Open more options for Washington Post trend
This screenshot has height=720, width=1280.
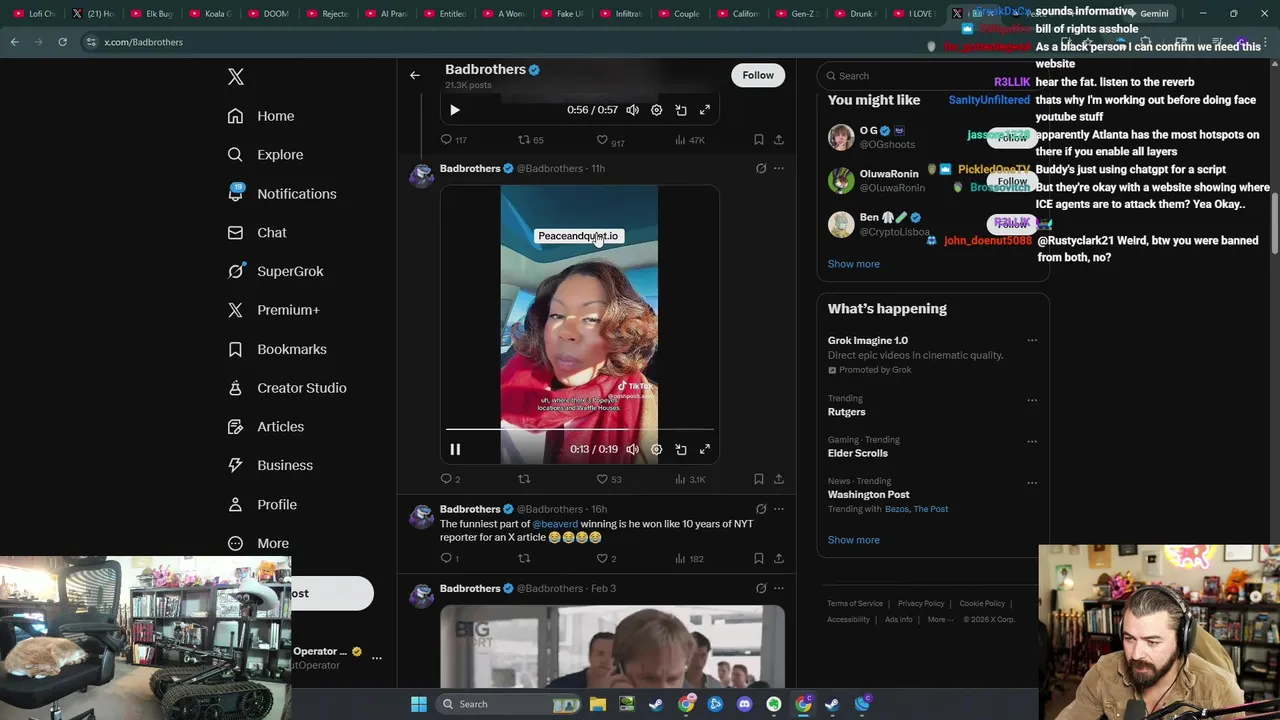[1032, 483]
